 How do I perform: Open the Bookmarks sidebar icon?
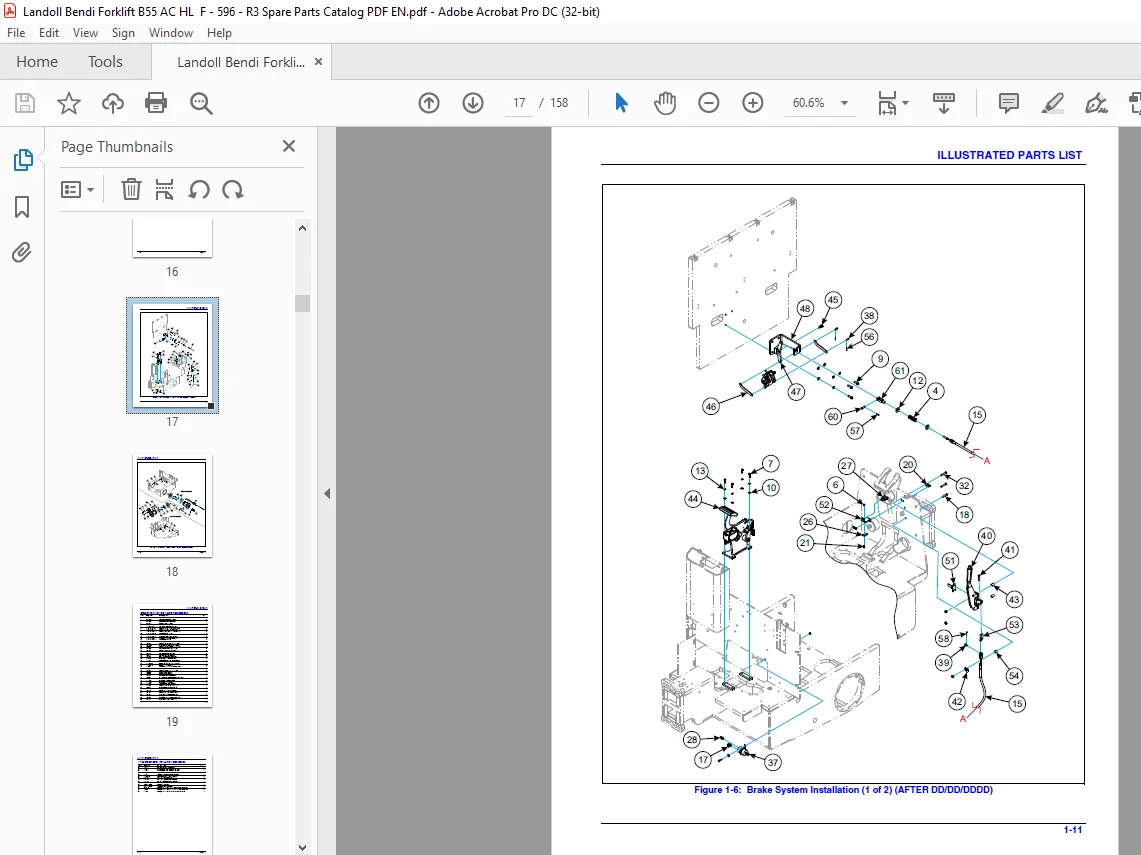point(22,207)
